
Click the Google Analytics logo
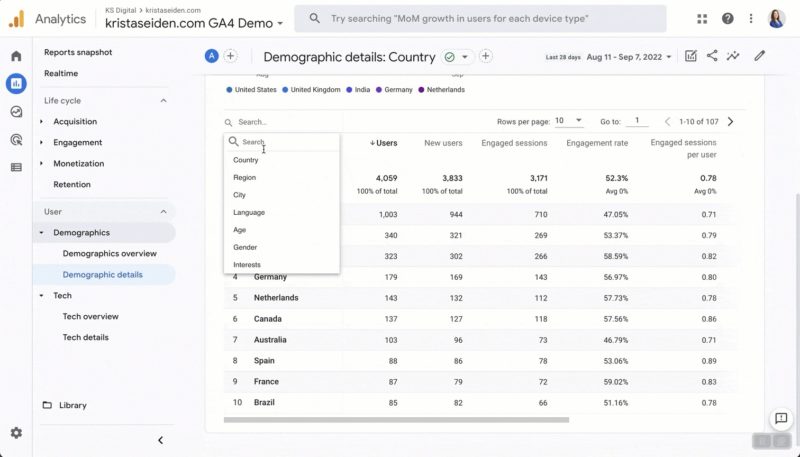tap(16, 19)
